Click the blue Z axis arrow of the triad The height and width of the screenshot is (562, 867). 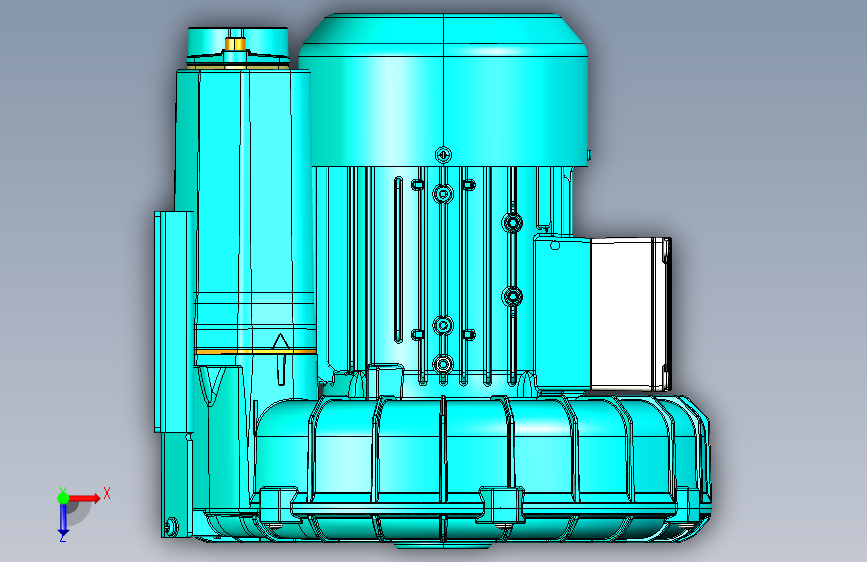63,519
